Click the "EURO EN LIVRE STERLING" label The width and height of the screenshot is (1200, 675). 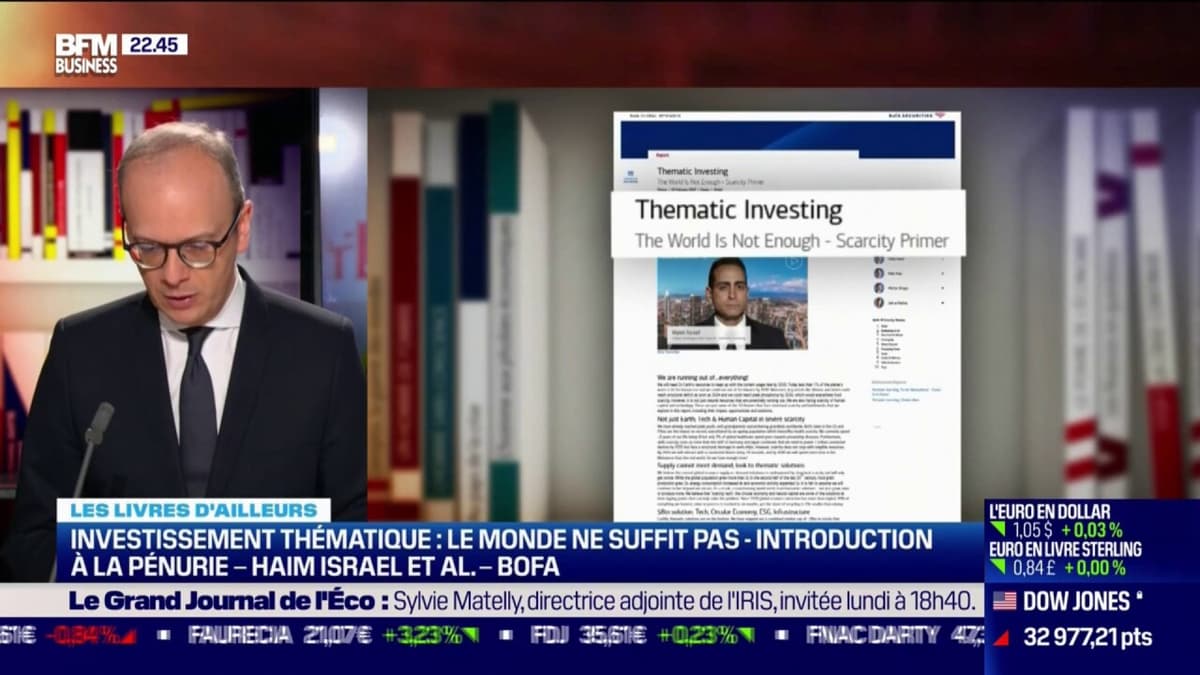(x=1066, y=550)
